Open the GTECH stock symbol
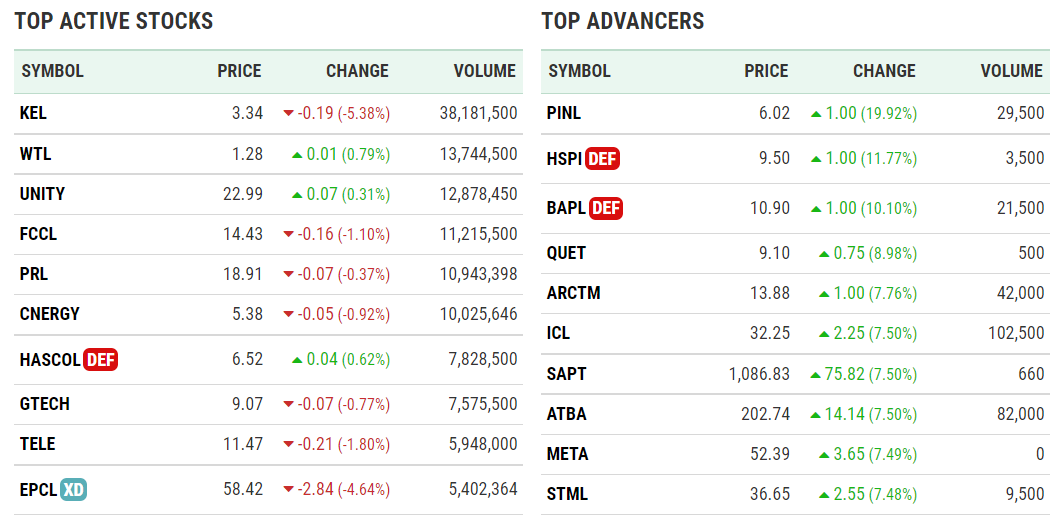This screenshot has width=1059, height=526. (x=45, y=404)
